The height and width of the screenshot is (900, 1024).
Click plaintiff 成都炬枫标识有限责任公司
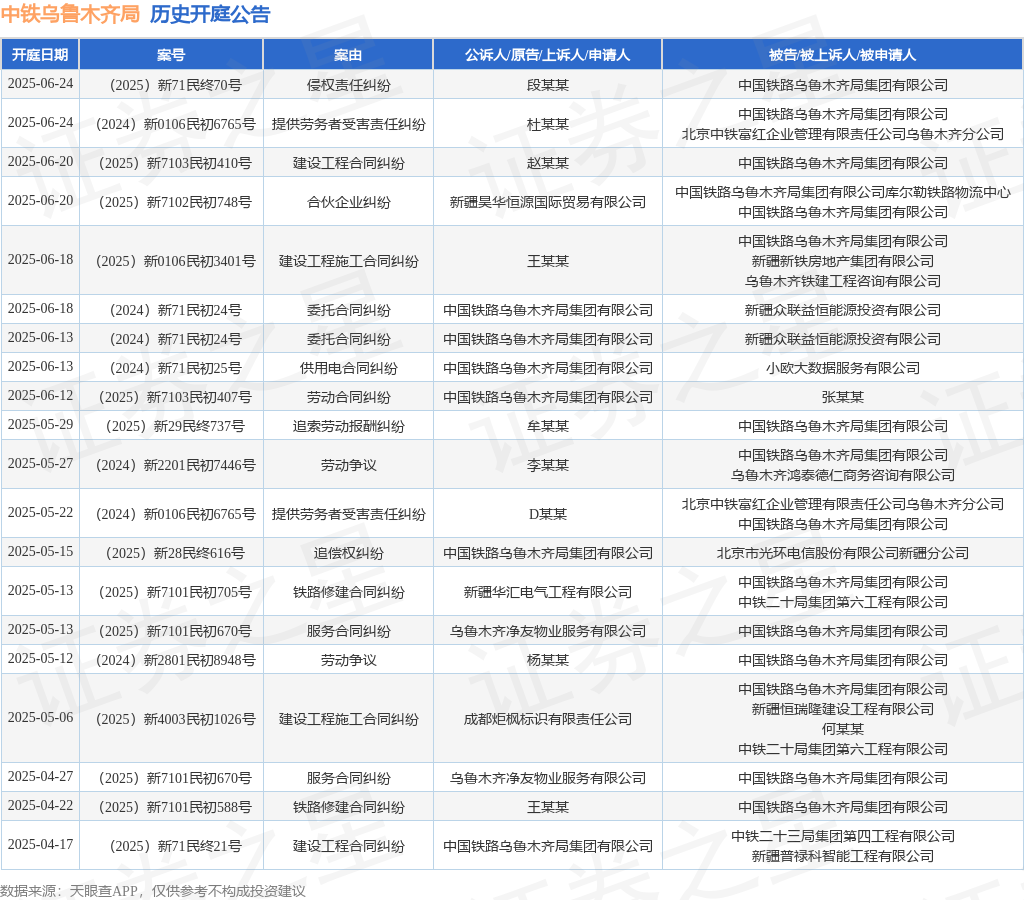(547, 719)
